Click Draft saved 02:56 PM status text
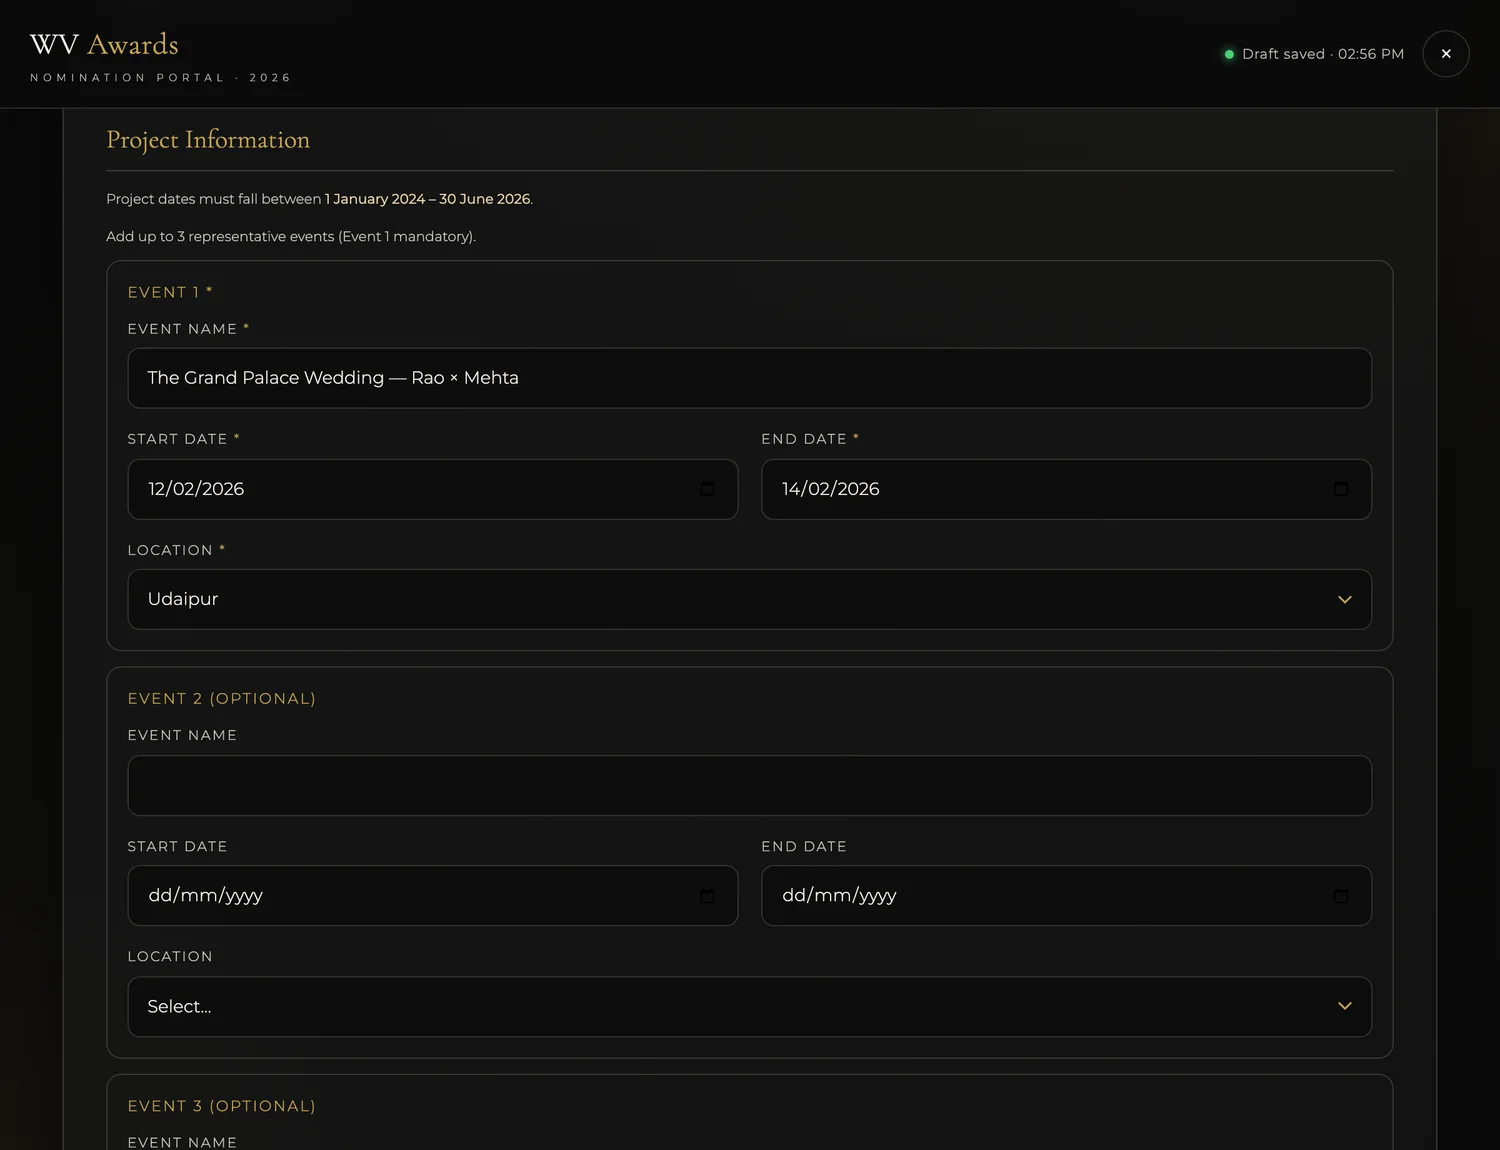The height and width of the screenshot is (1150, 1500). click(1322, 54)
